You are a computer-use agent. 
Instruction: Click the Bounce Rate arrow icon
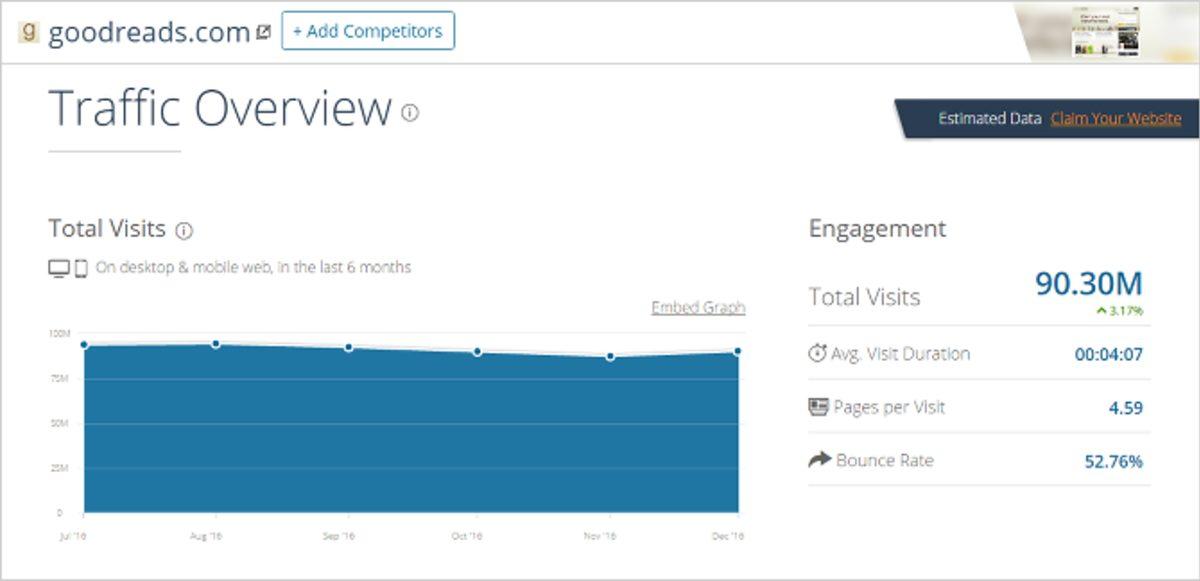click(x=819, y=460)
